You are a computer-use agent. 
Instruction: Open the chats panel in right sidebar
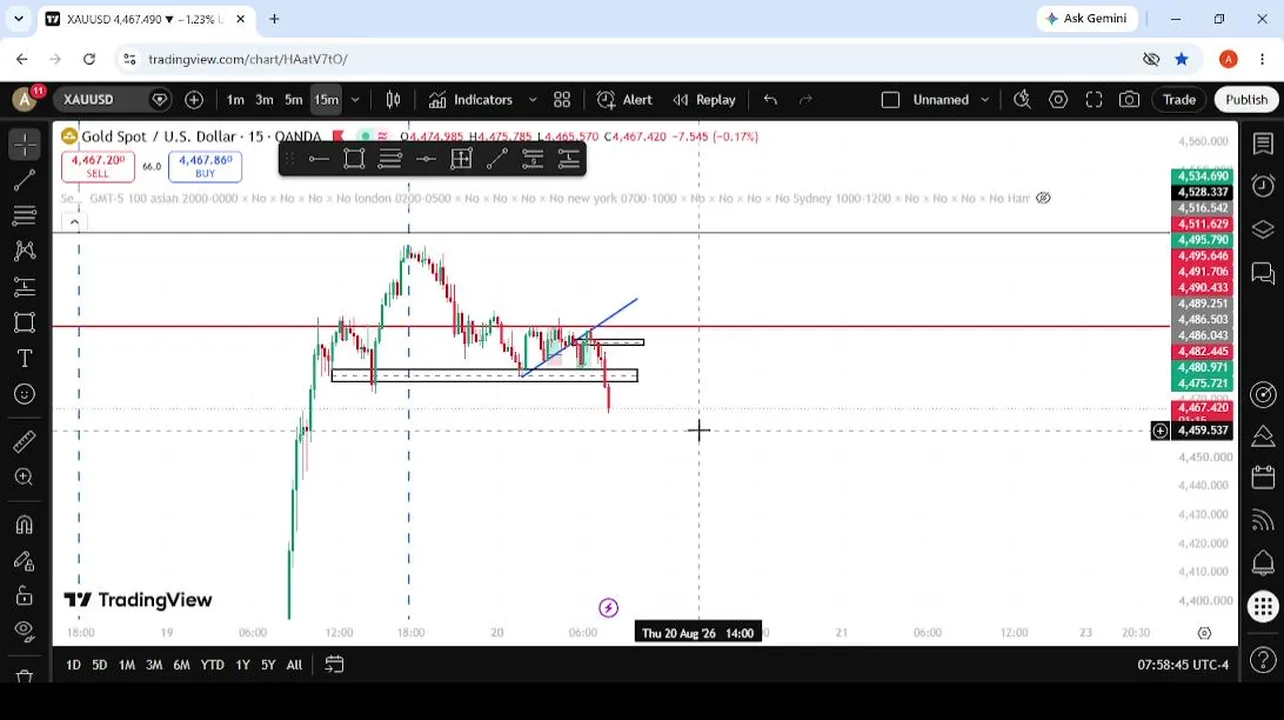coord(1263,272)
